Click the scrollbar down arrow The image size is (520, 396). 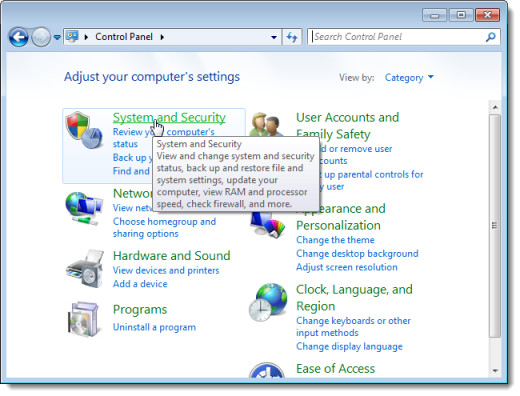495,371
